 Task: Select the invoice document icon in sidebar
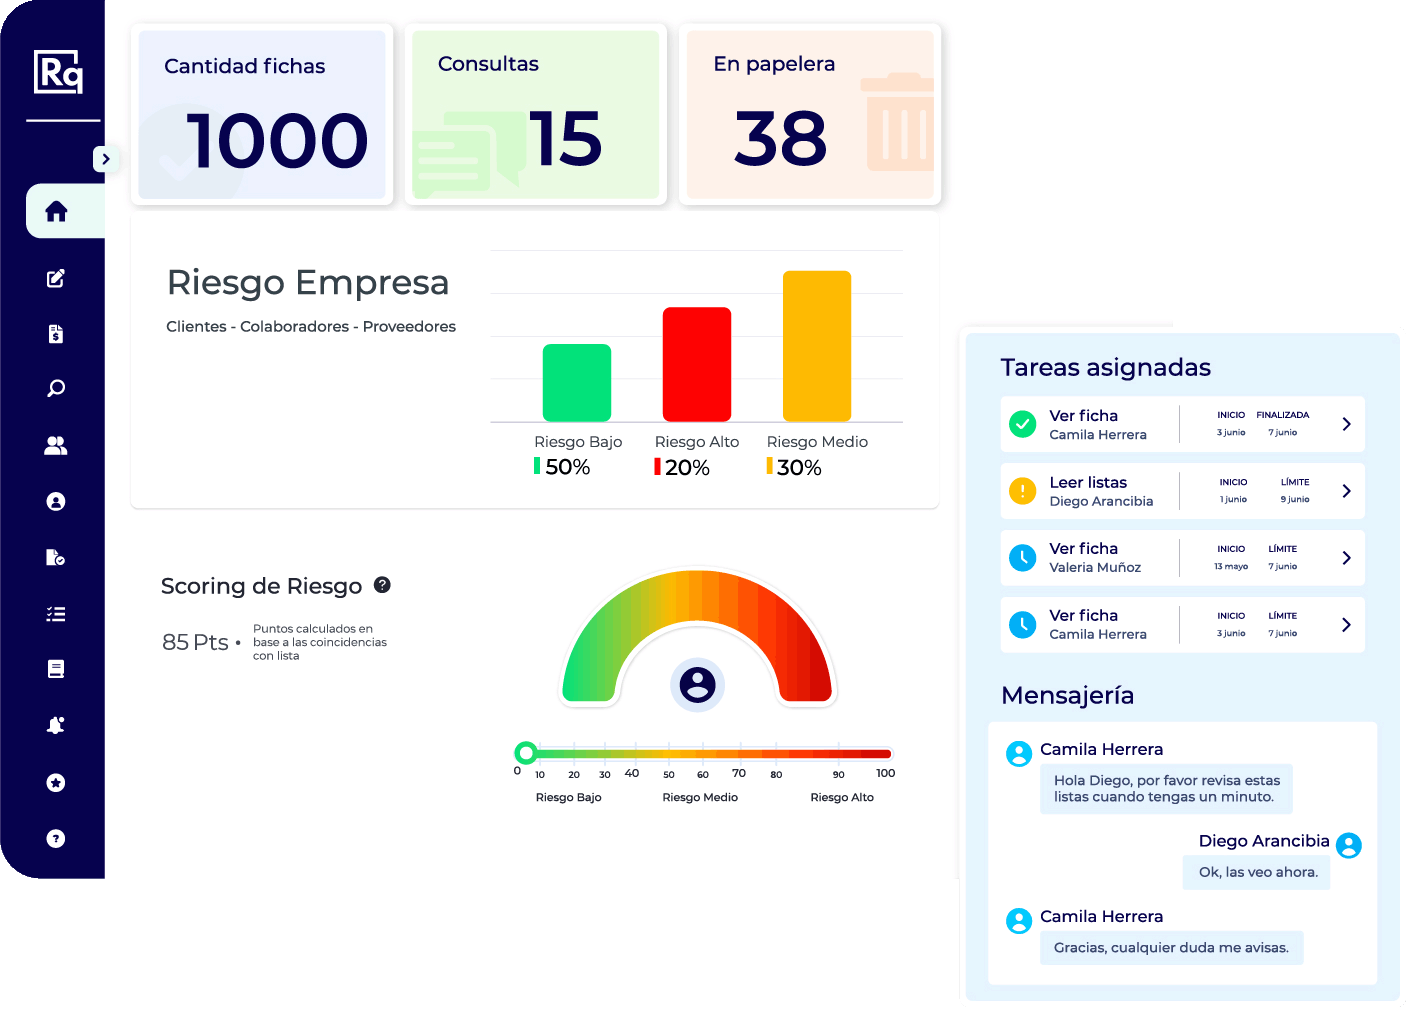click(x=55, y=334)
